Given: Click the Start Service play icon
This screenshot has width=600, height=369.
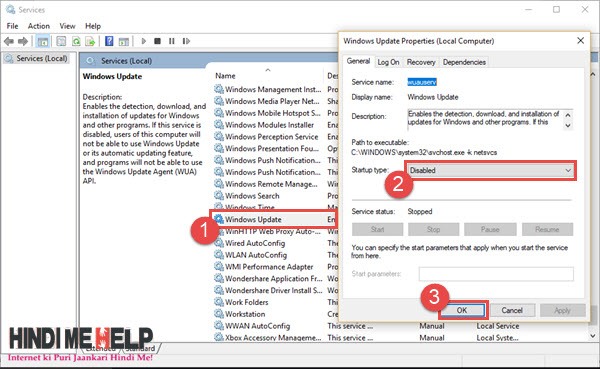Looking at the screenshot, I should pyautogui.click(x=143, y=41).
